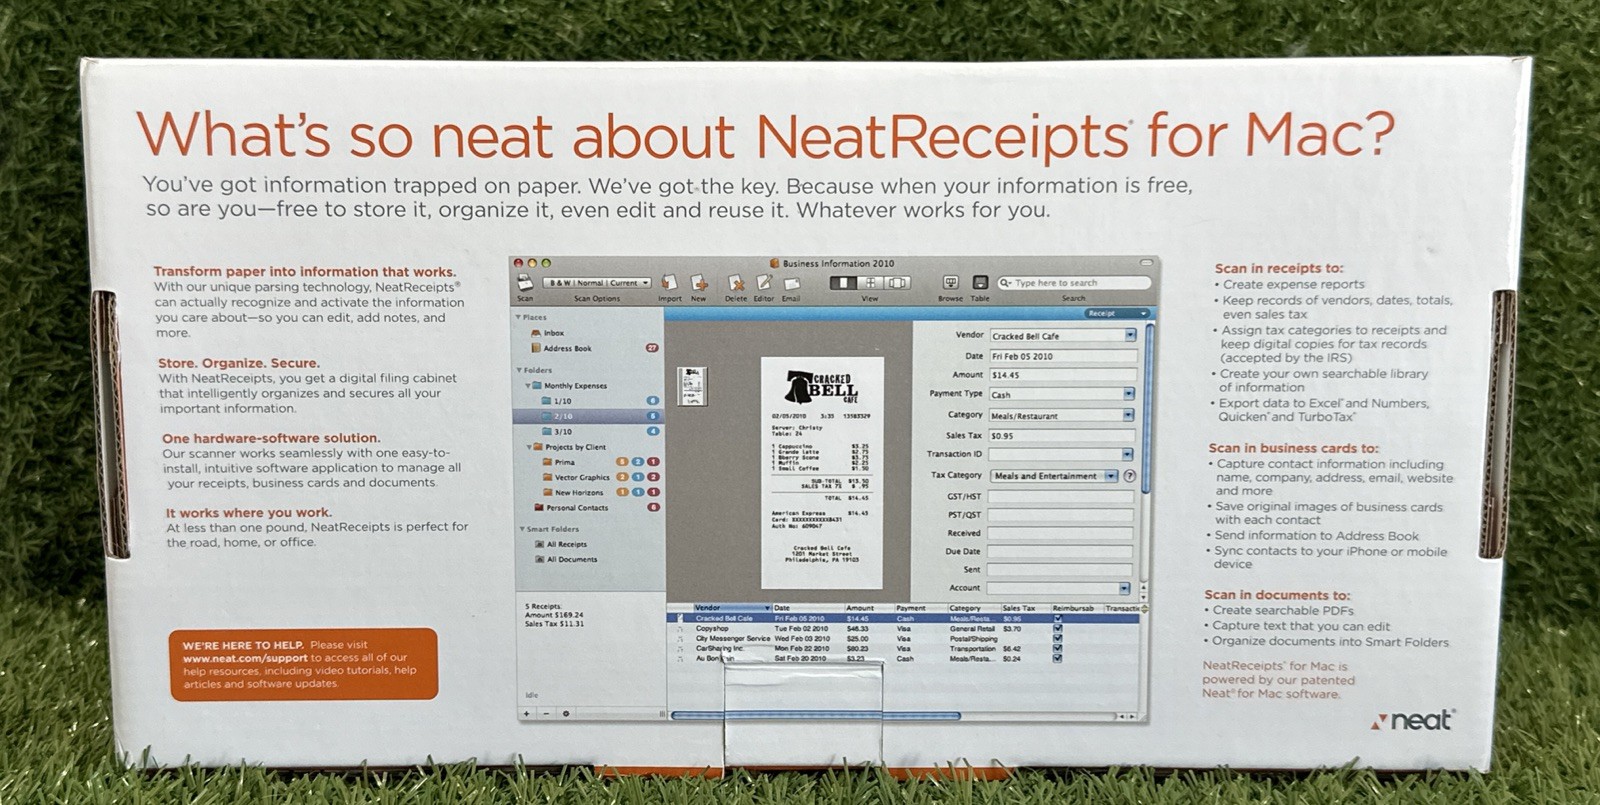Select the Copyshop row in the table
This screenshot has width=1600, height=805.
coord(905,629)
